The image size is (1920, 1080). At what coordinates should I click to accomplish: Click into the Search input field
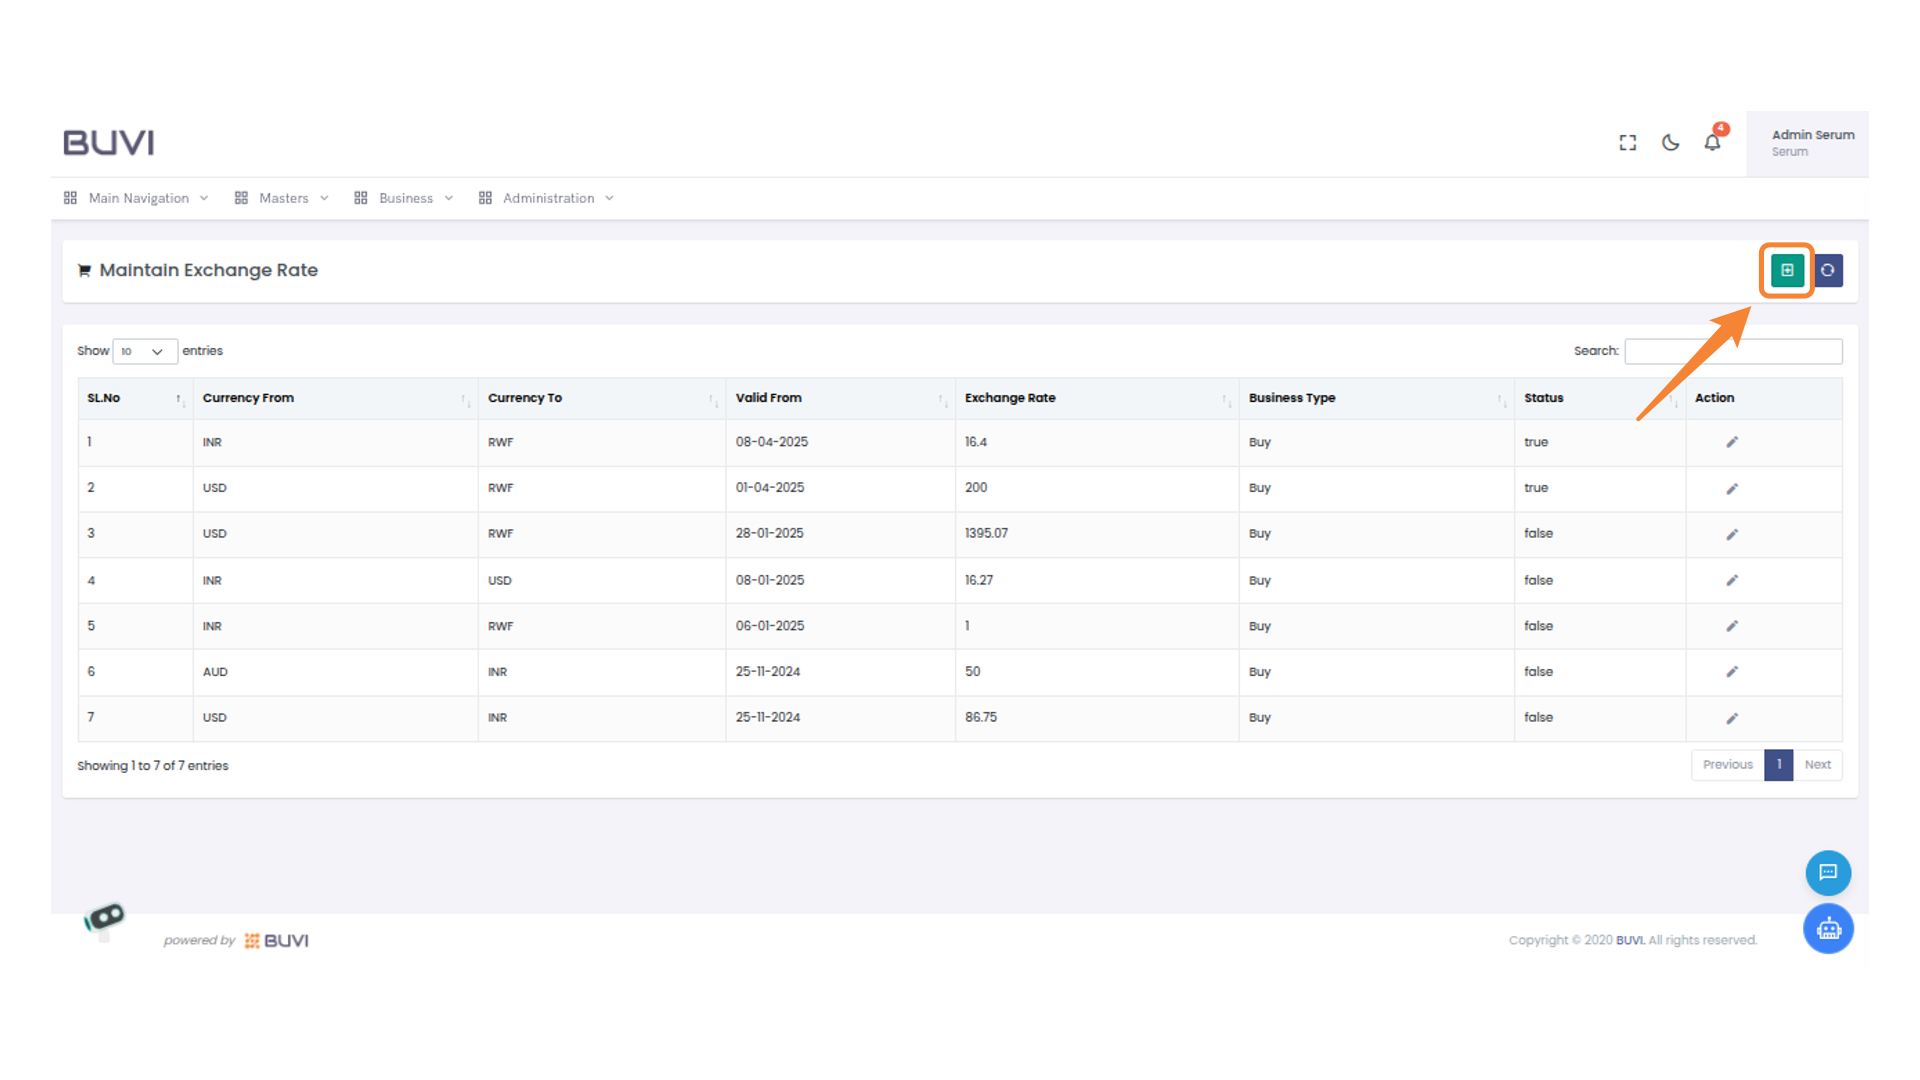point(1733,351)
